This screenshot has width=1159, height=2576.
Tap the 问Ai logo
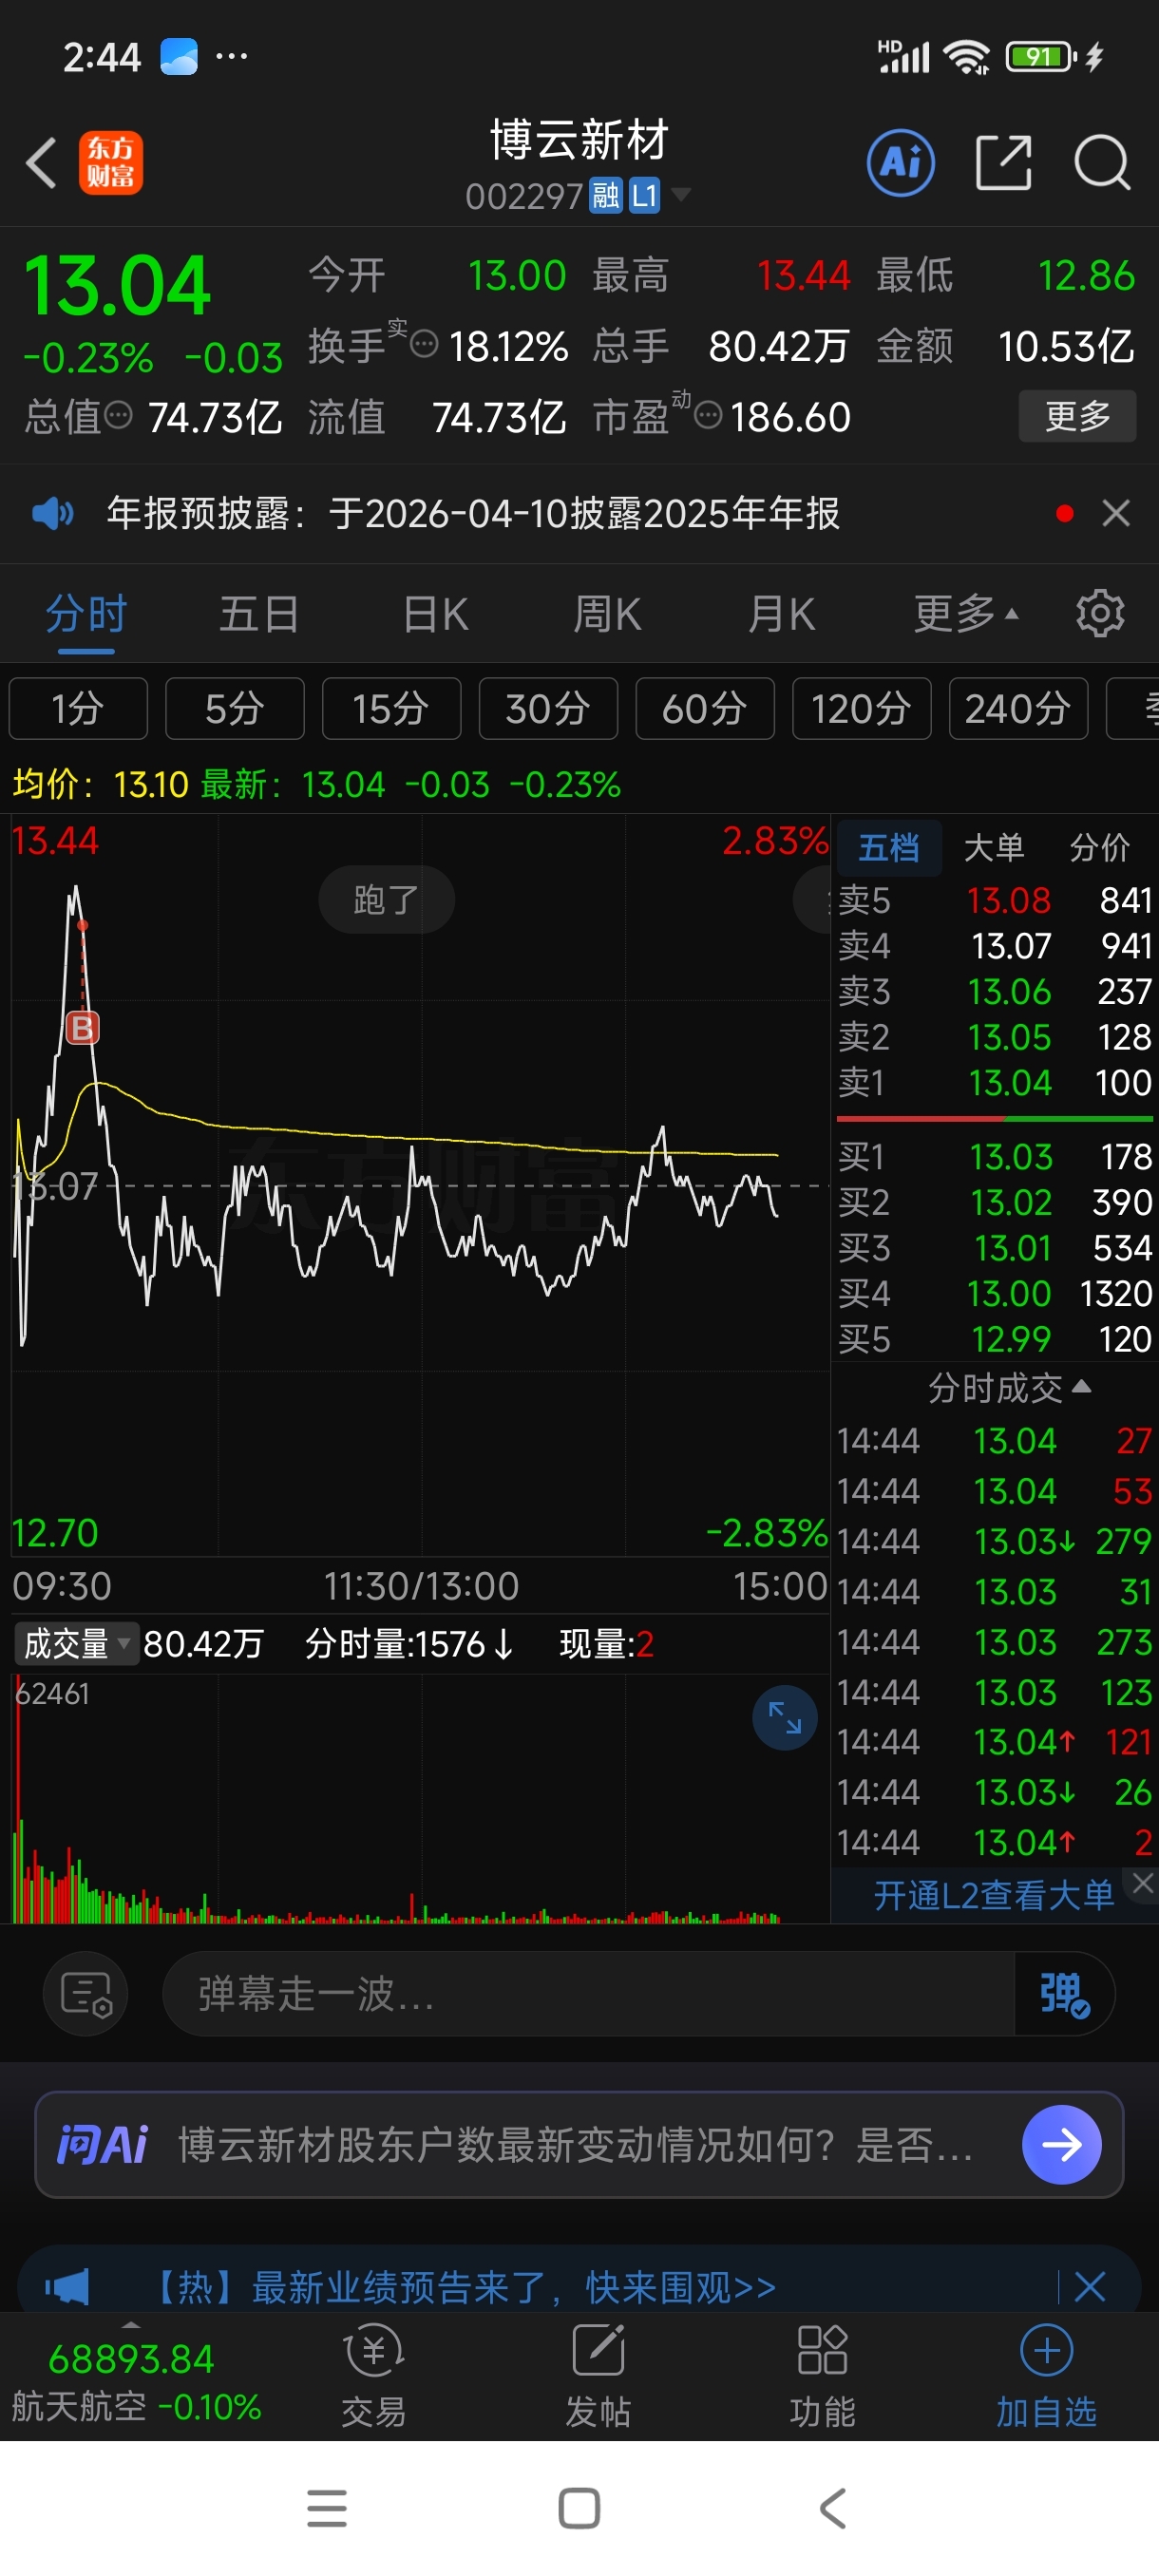point(103,2144)
